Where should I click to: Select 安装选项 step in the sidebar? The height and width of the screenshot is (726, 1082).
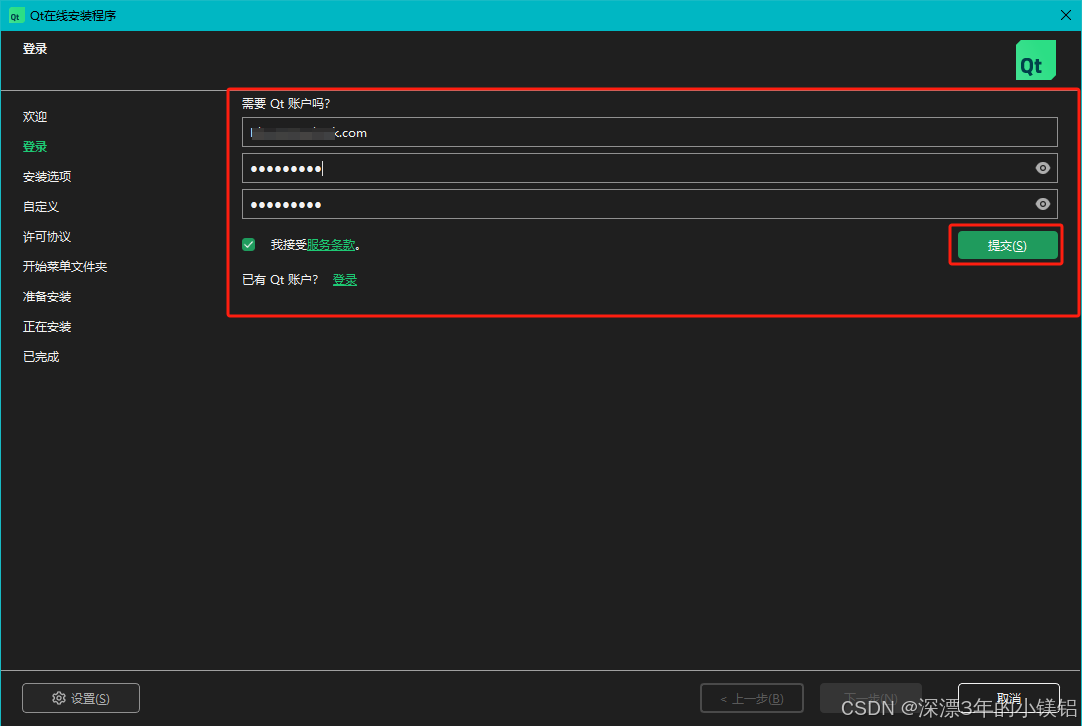[47, 177]
